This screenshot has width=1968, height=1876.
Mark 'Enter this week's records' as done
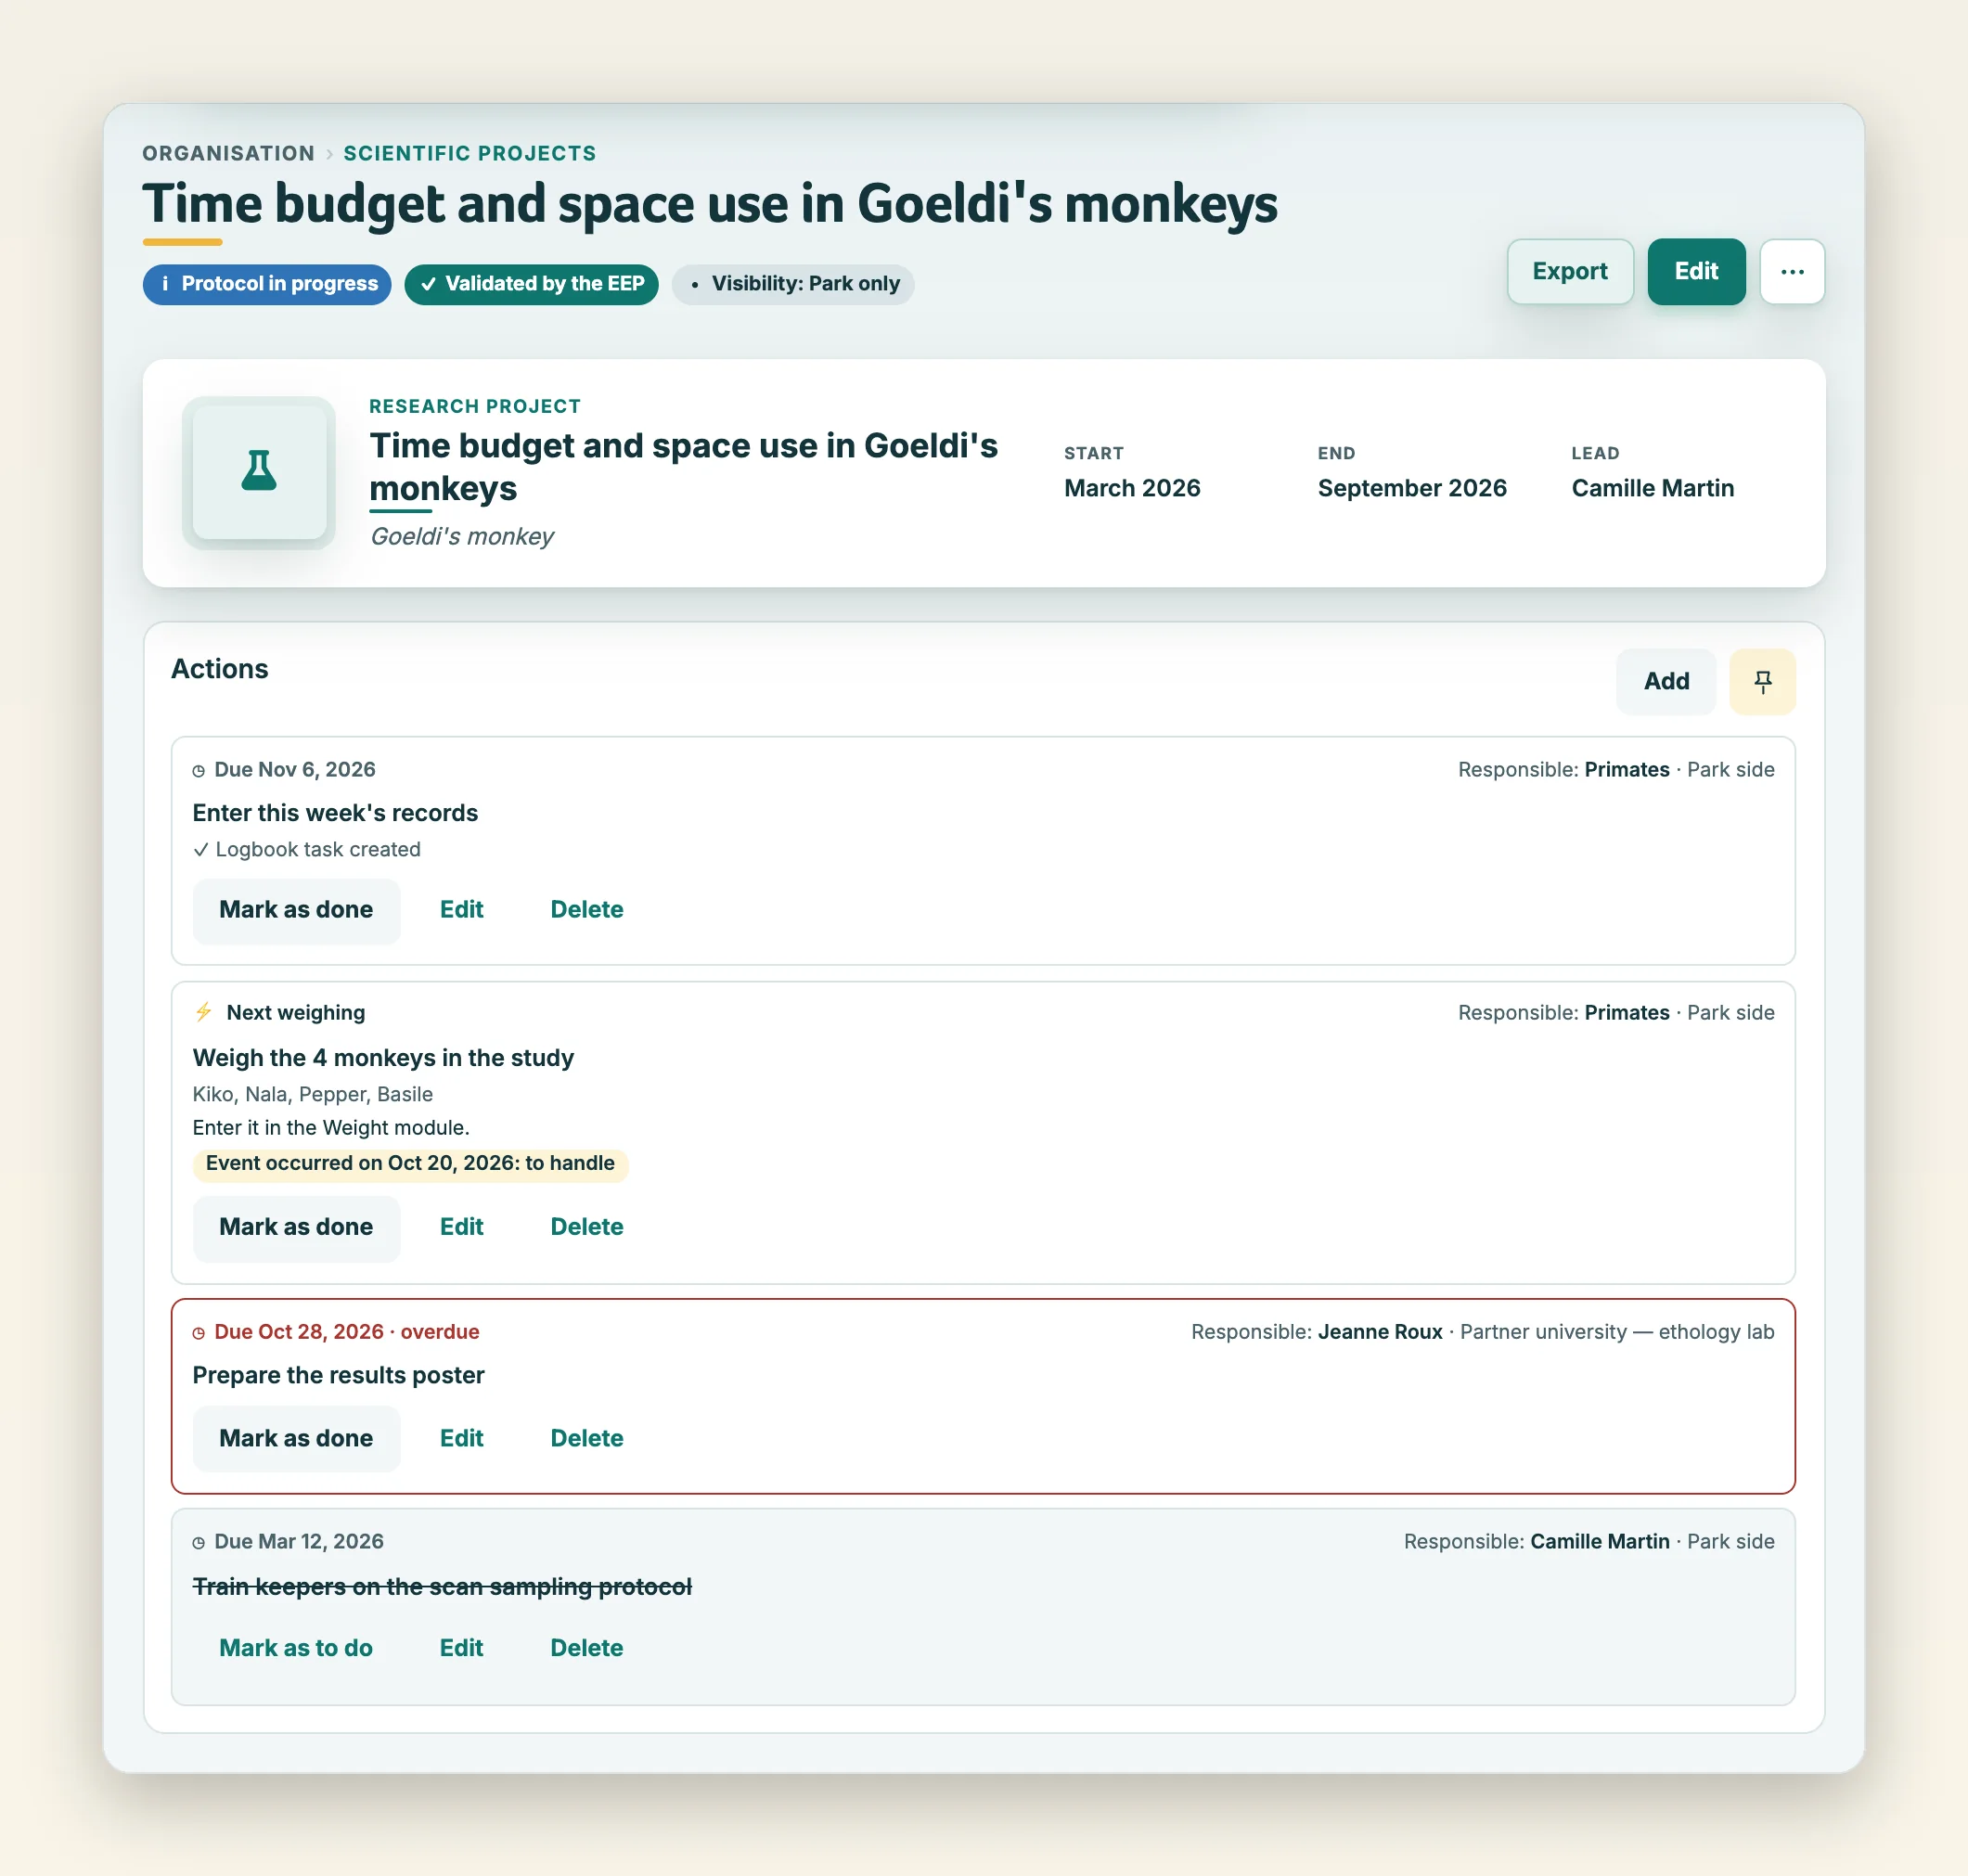[296, 910]
